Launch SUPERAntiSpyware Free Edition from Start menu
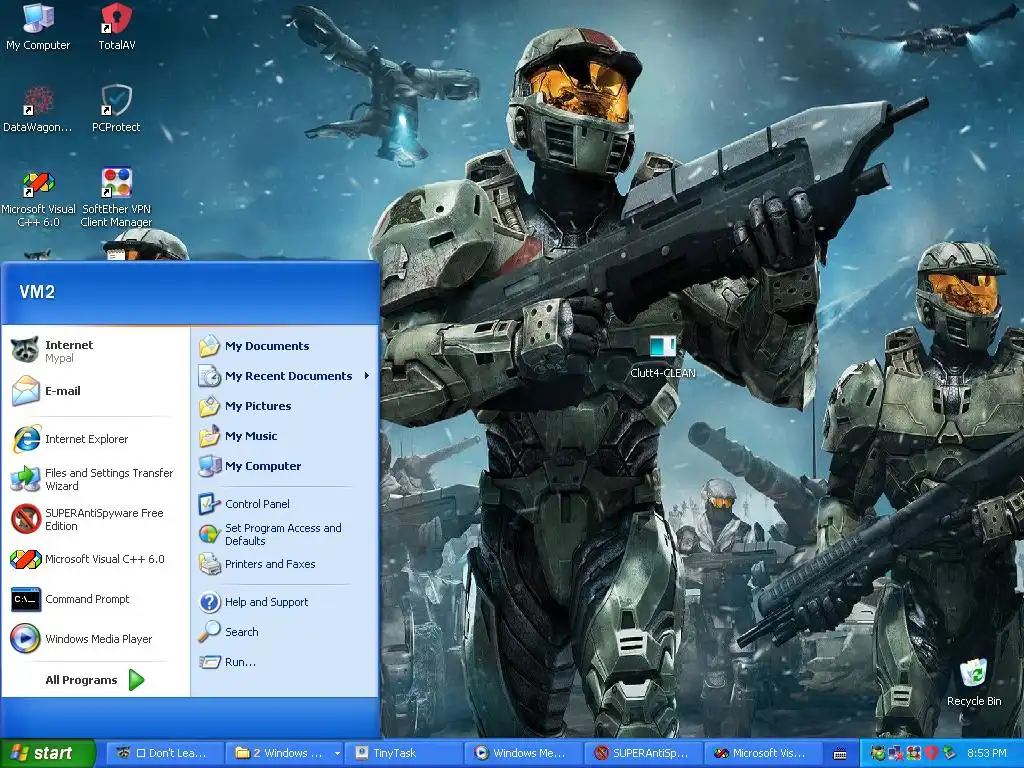The image size is (1024, 768). pos(95,519)
